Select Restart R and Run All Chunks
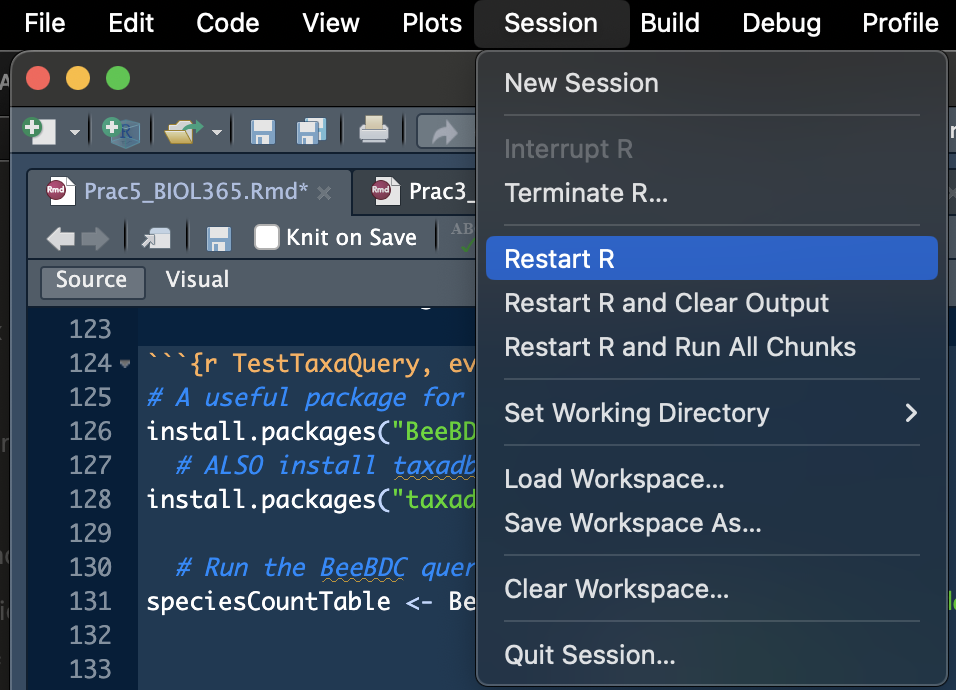This screenshot has width=956, height=690. [x=712, y=347]
